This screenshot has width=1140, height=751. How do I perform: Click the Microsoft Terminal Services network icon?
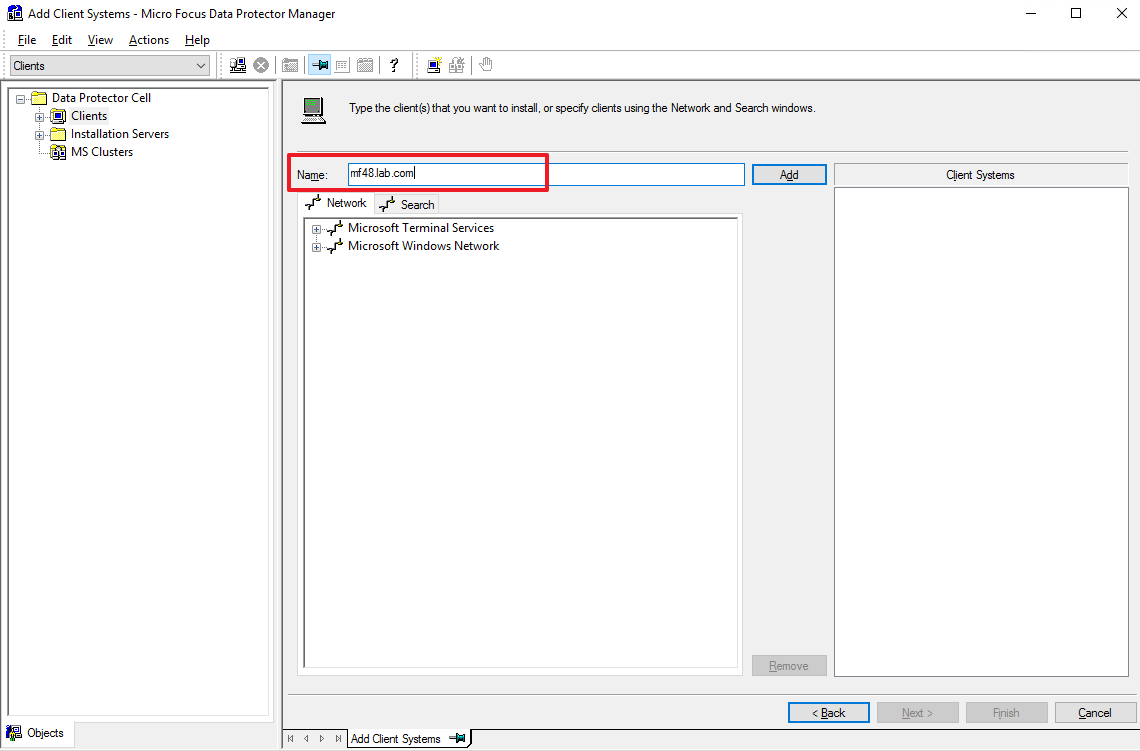pos(335,228)
